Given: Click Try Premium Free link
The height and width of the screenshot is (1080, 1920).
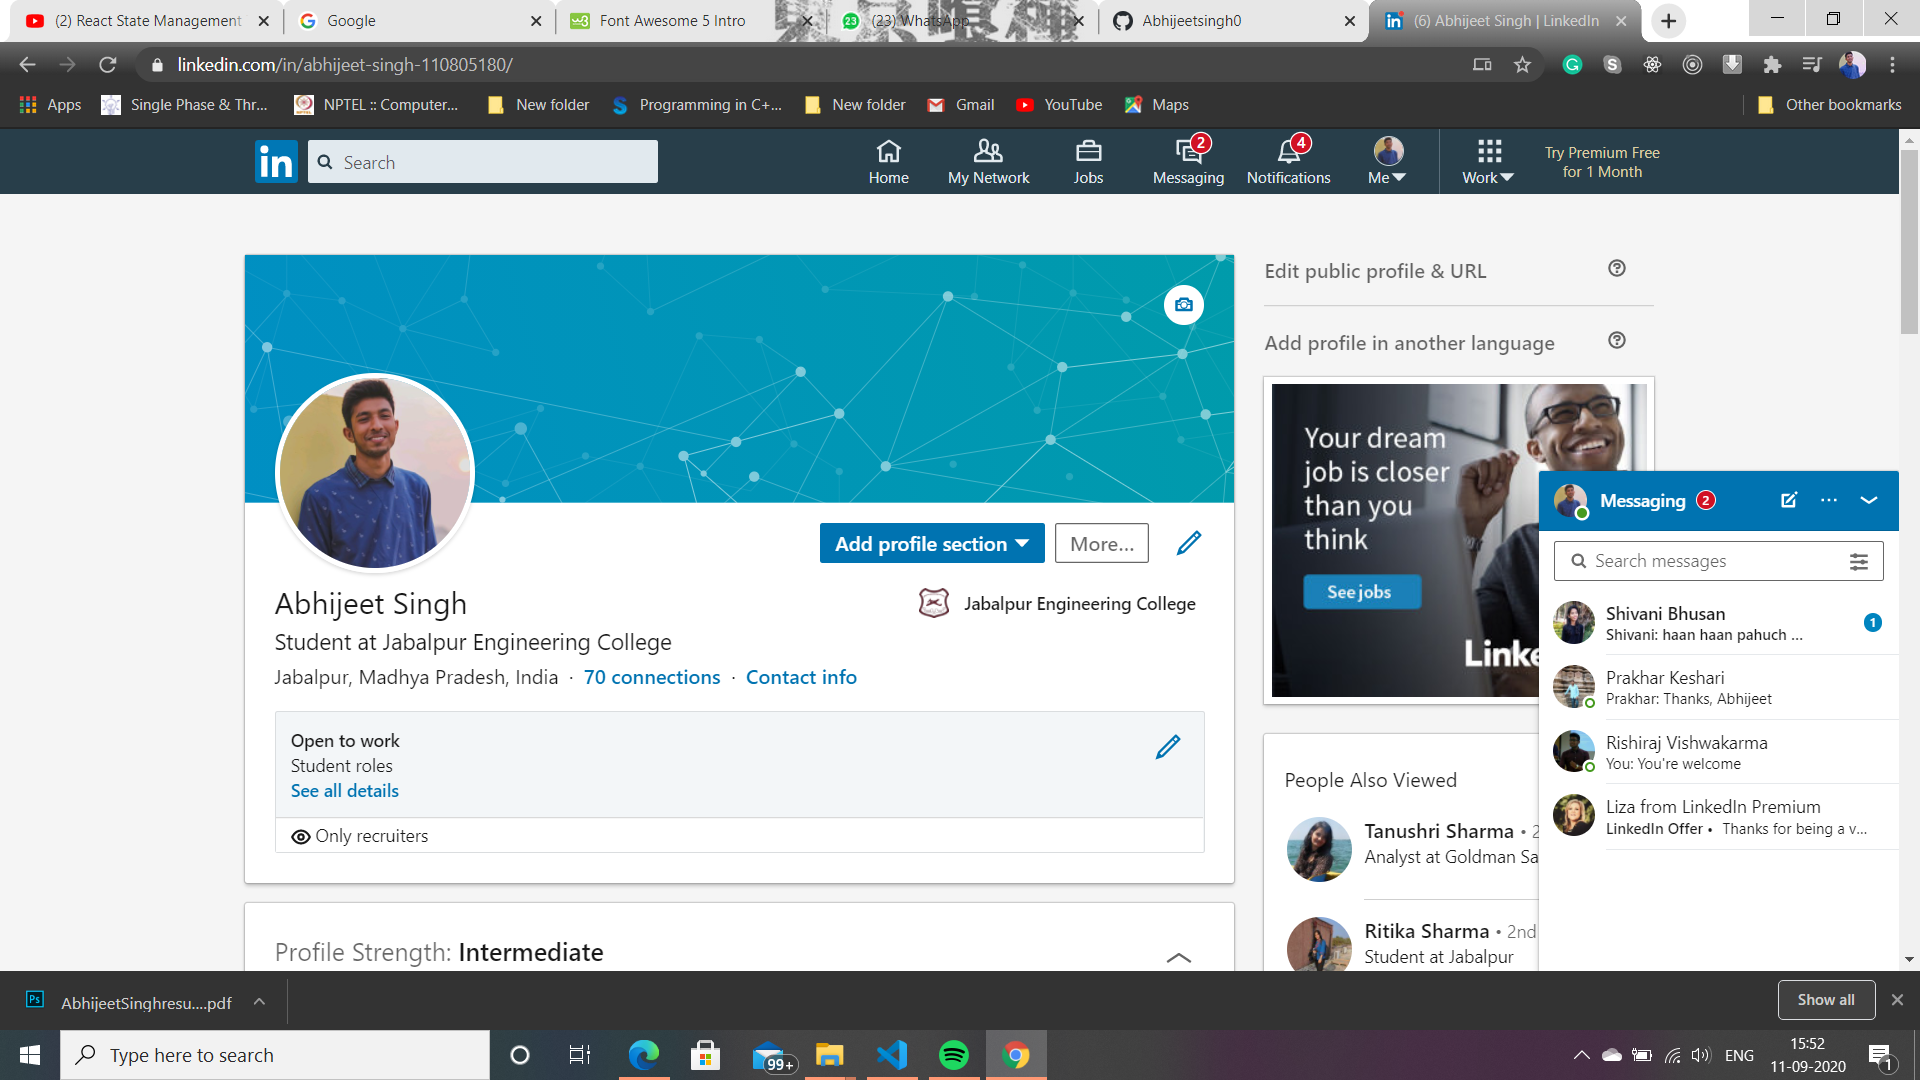Looking at the screenshot, I should point(1602,162).
